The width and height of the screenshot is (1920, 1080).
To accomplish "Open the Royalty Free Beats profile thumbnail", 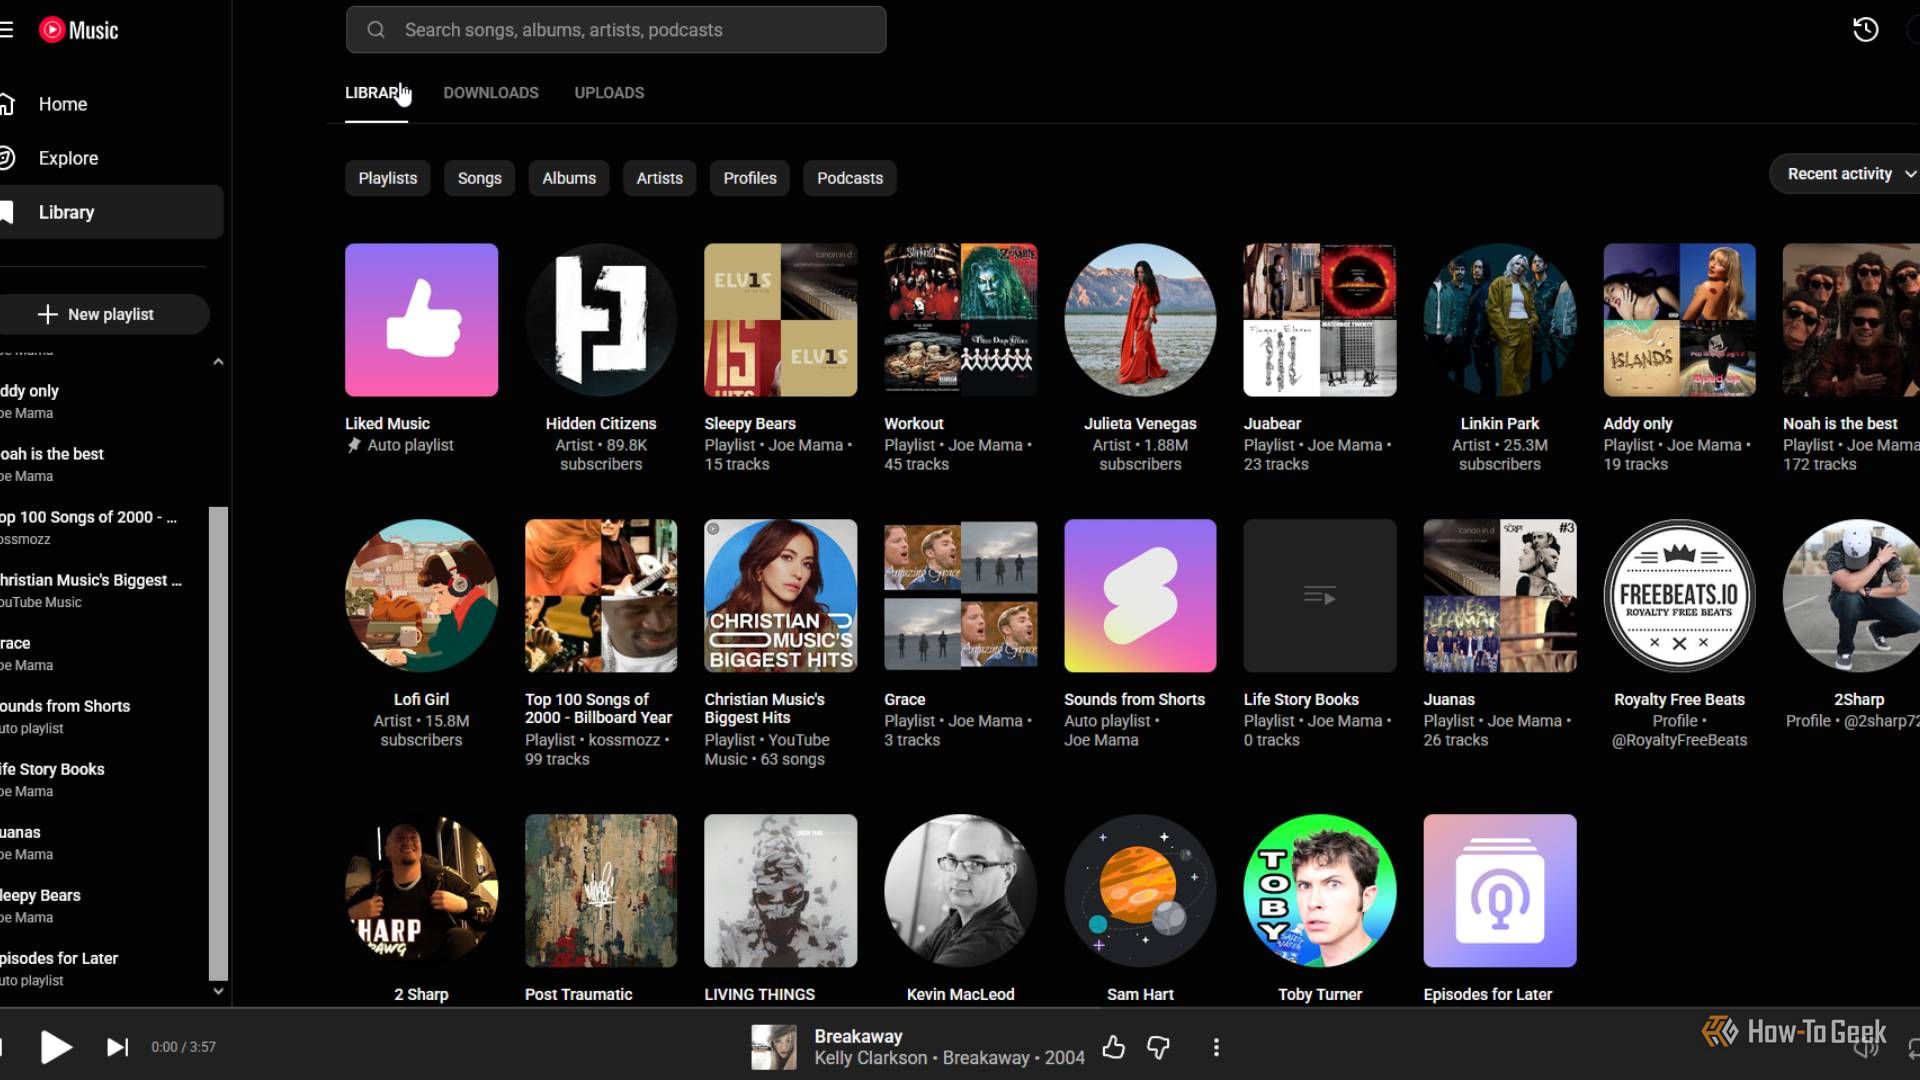I will click(x=1679, y=595).
